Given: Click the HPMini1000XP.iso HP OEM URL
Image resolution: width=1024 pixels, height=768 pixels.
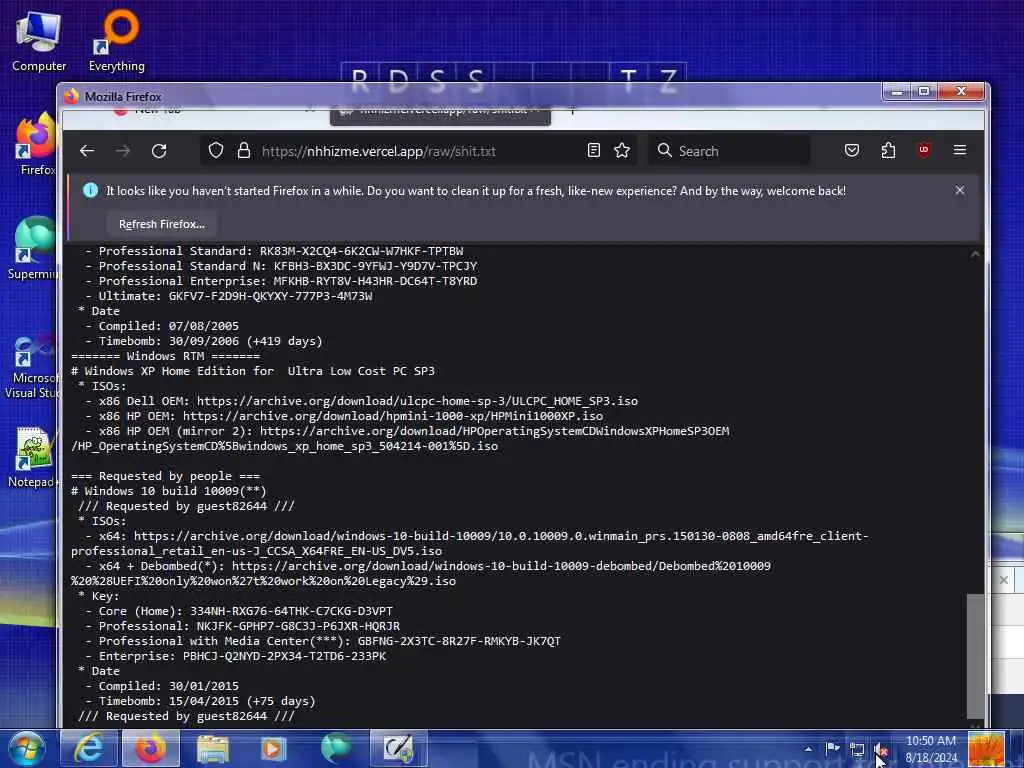Looking at the screenshot, I should (392, 416).
